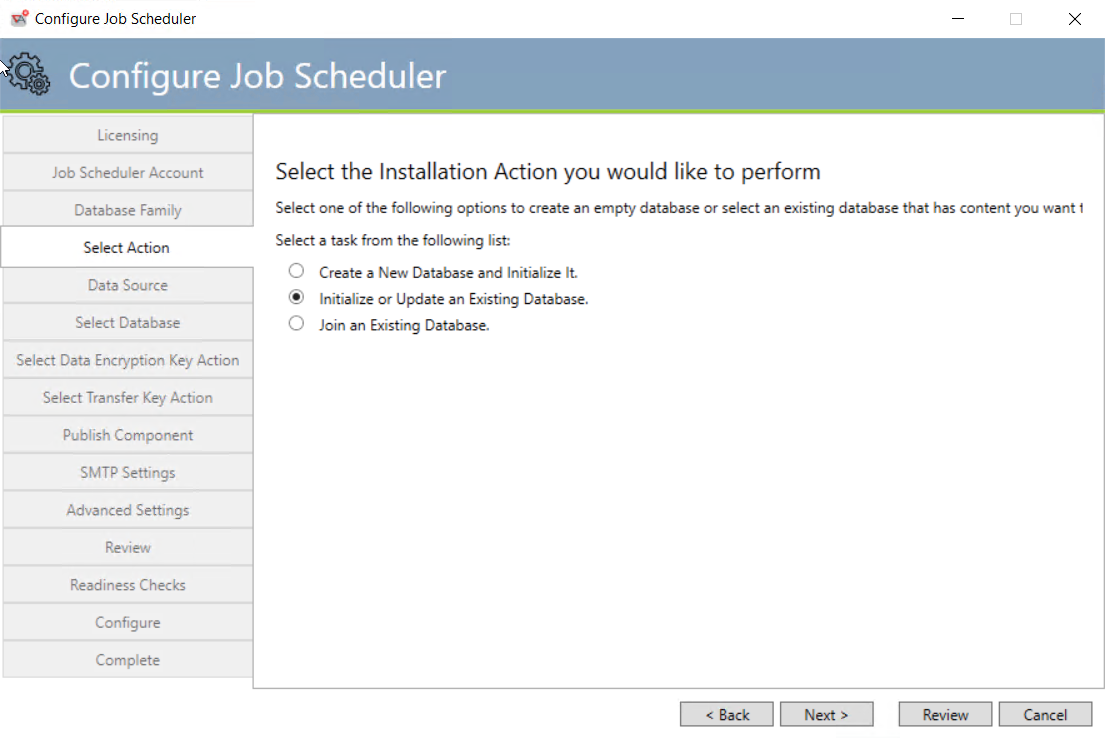Switch to the Data Source step
Viewport: 1105px width, 739px height.
pos(127,284)
